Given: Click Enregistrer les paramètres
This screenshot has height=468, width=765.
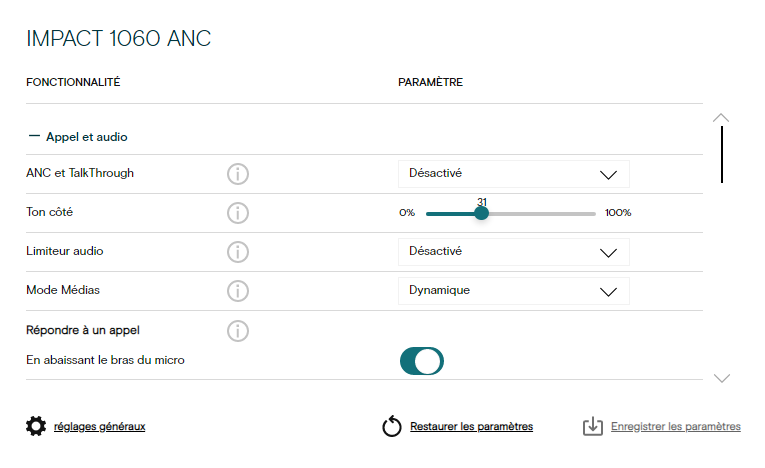Looking at the screenshot, I should click(x=676, y=427).
